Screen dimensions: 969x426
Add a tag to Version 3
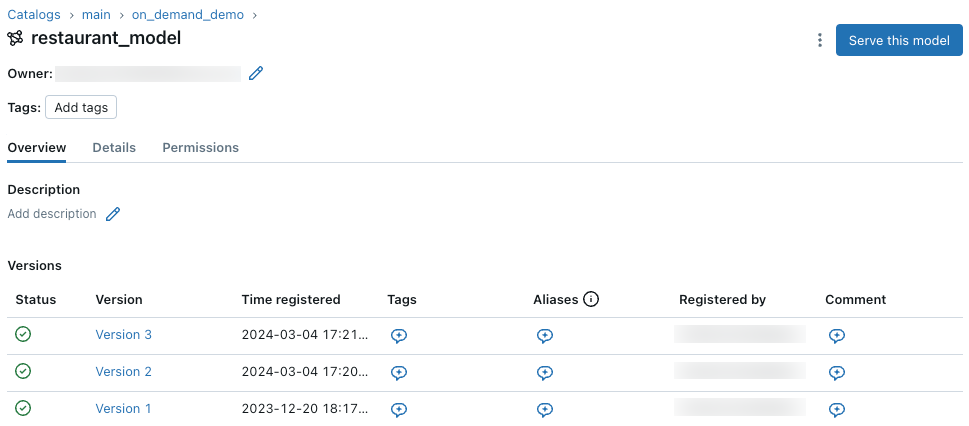tap(399, 336)
